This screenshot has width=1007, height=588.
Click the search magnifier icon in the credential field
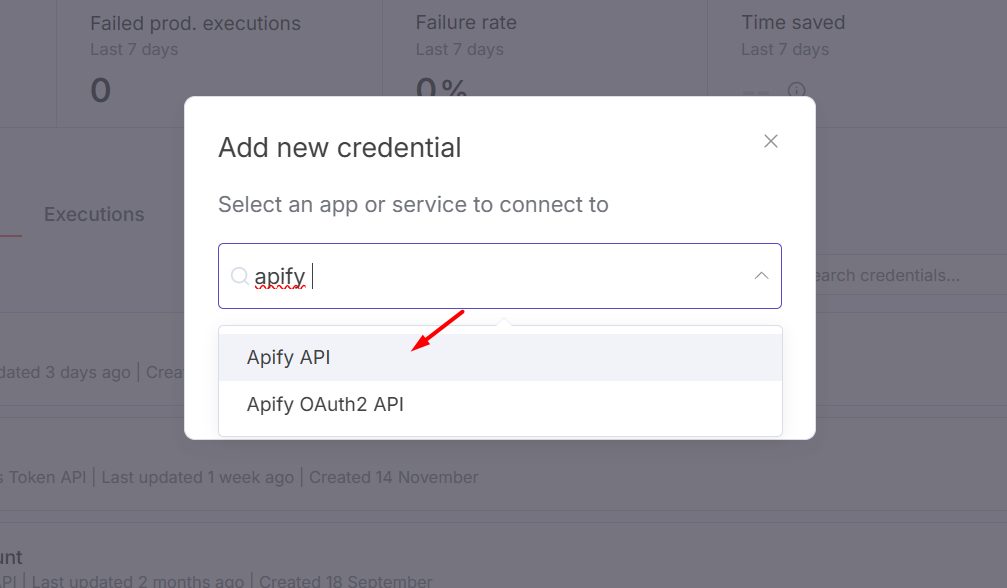(x=240, y=276)
